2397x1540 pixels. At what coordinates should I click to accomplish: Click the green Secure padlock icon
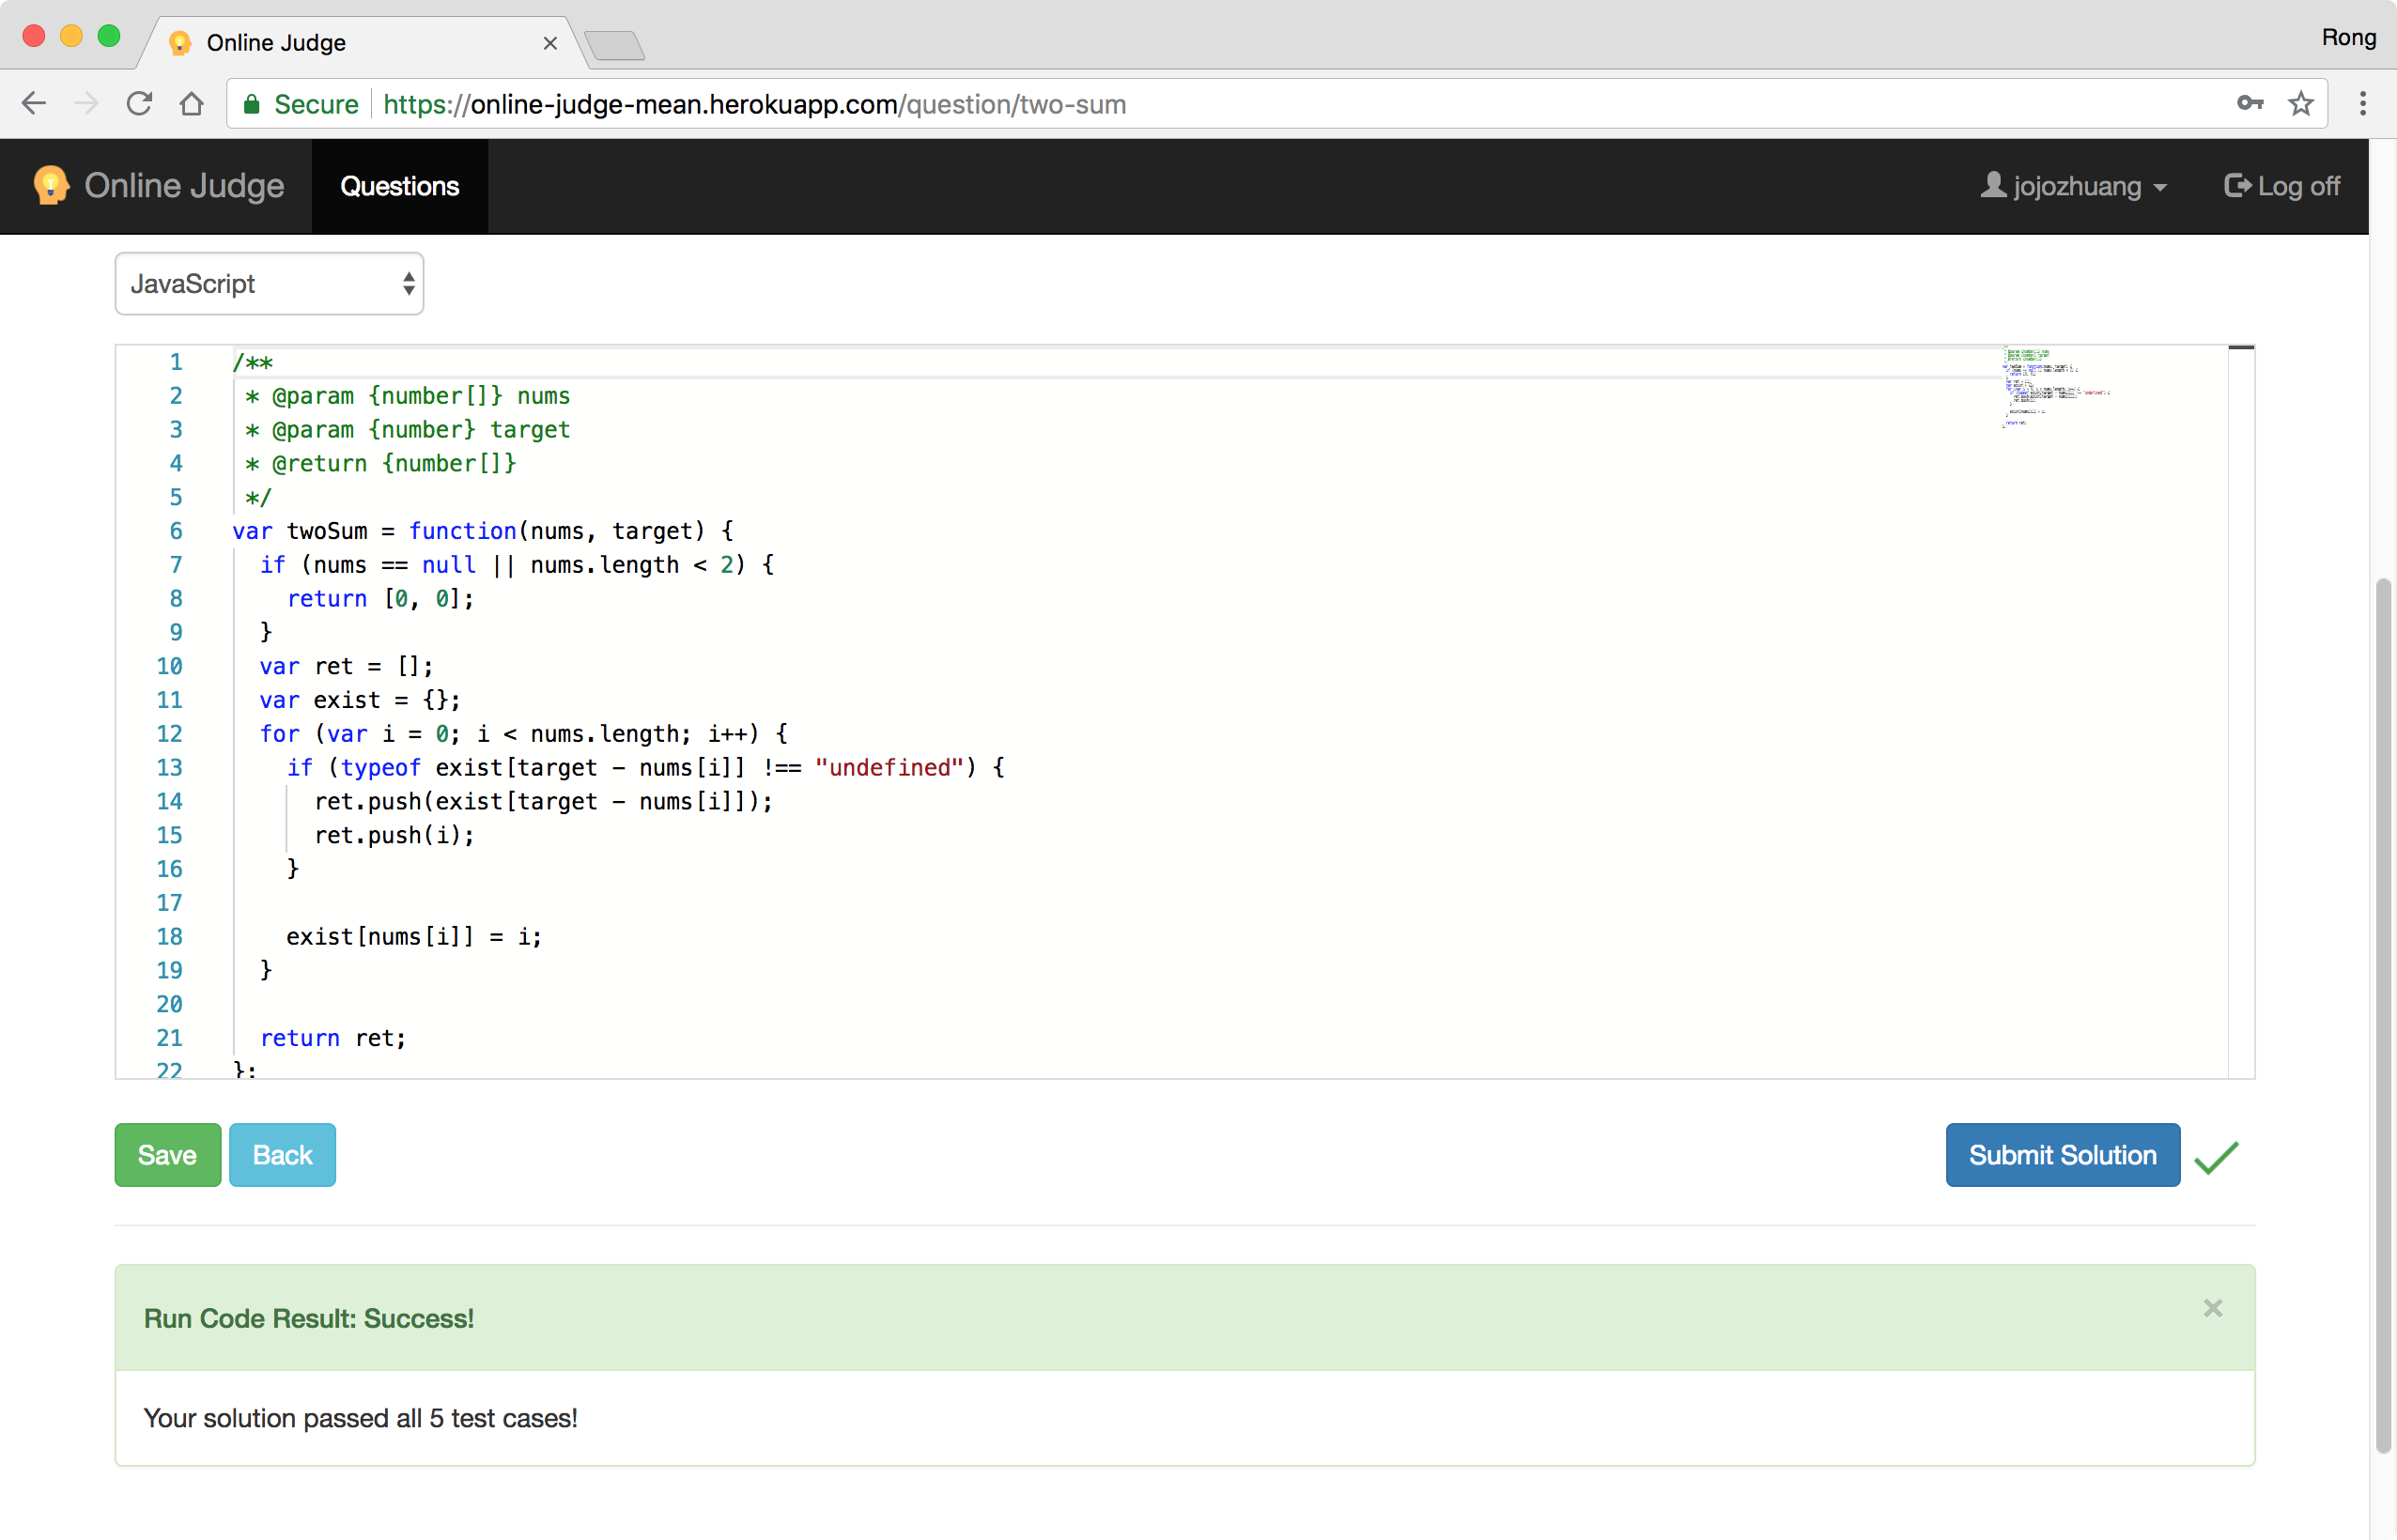(252, 104)
